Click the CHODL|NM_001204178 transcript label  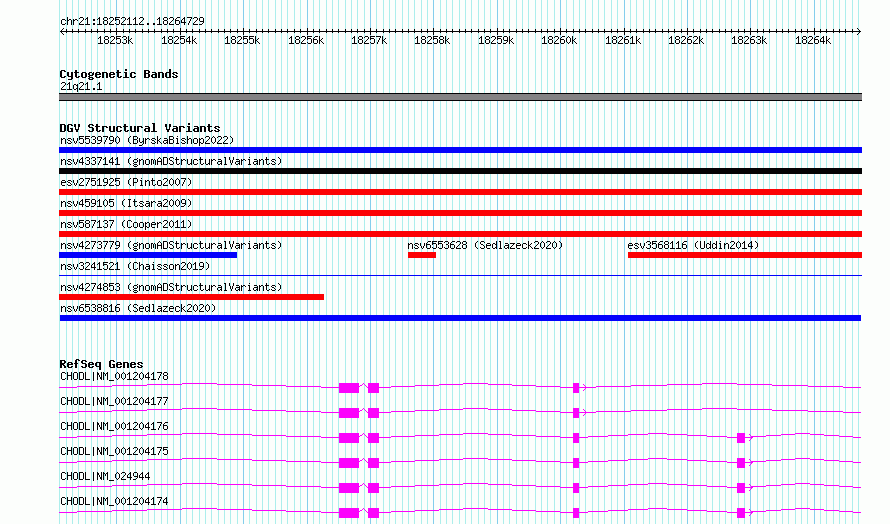pyautogui.click(x=114, y=376)
